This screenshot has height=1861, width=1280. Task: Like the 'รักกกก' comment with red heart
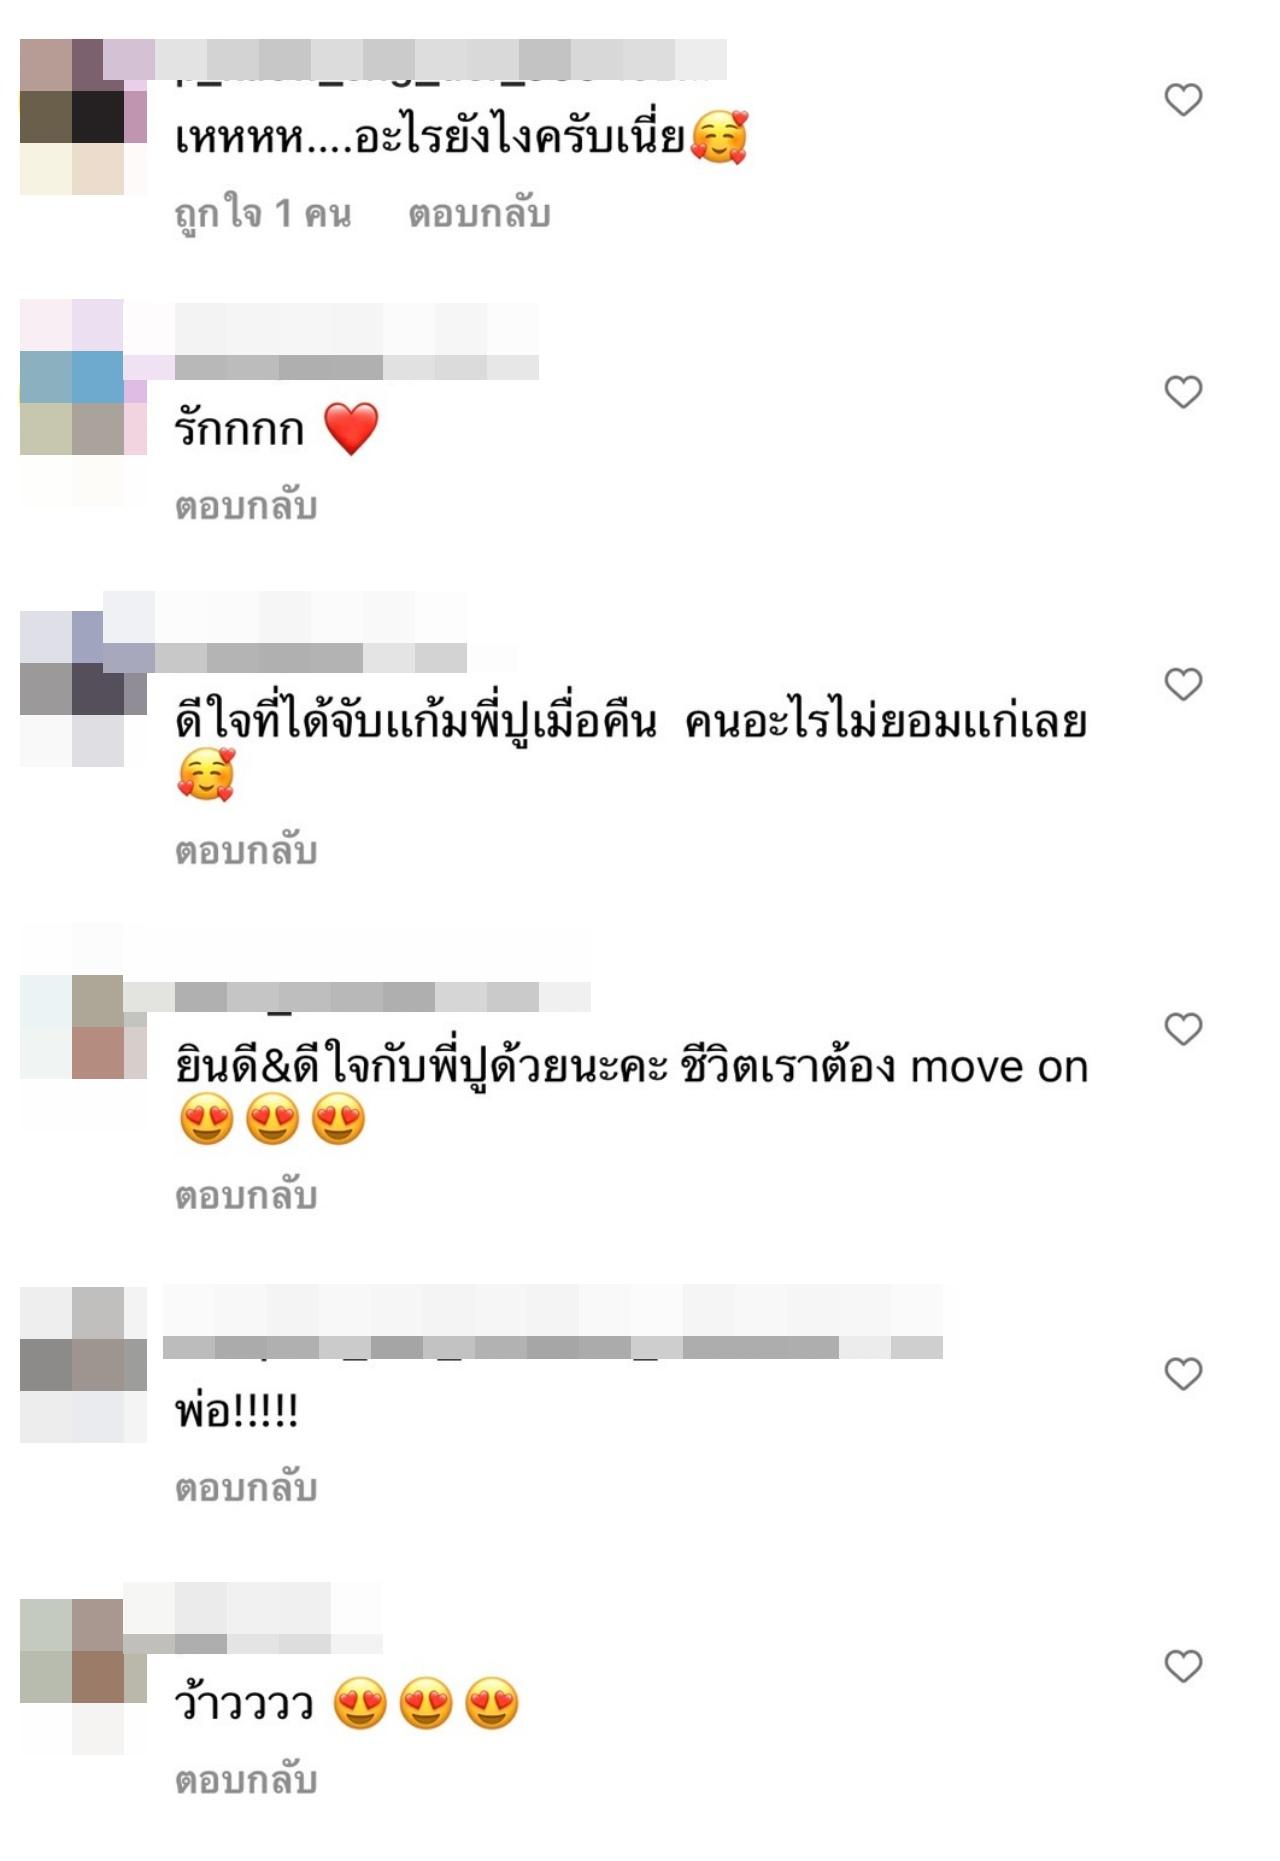[x=1183, y=392]
